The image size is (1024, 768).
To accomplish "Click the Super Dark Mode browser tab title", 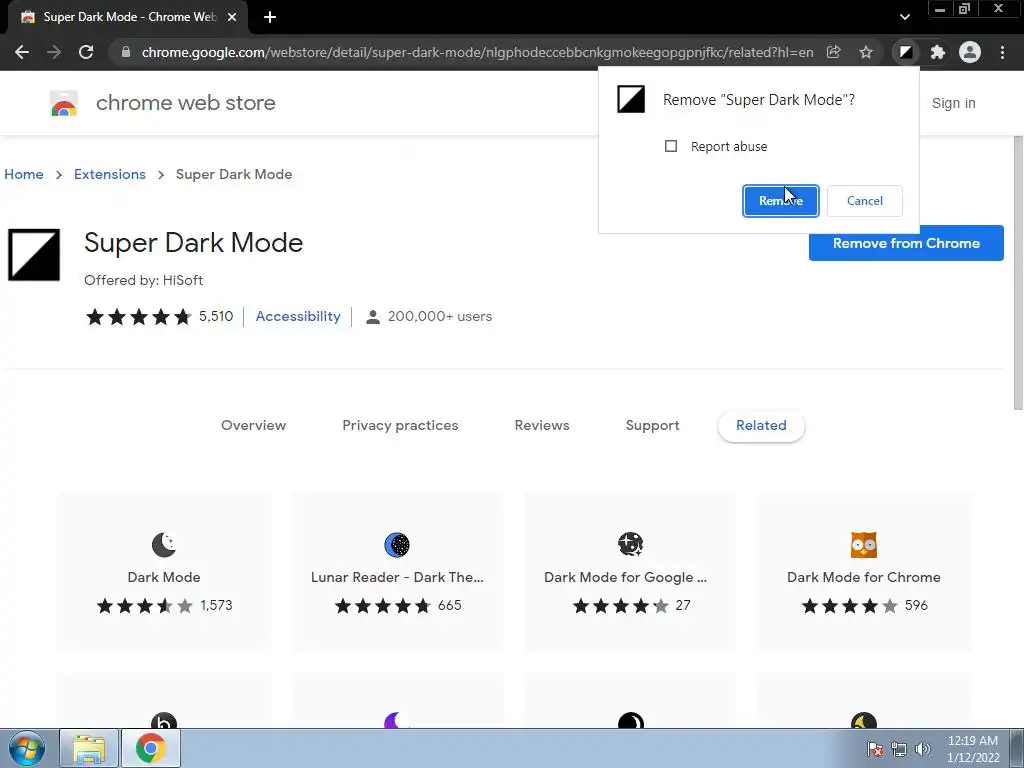I will click(x=129, y=17).
